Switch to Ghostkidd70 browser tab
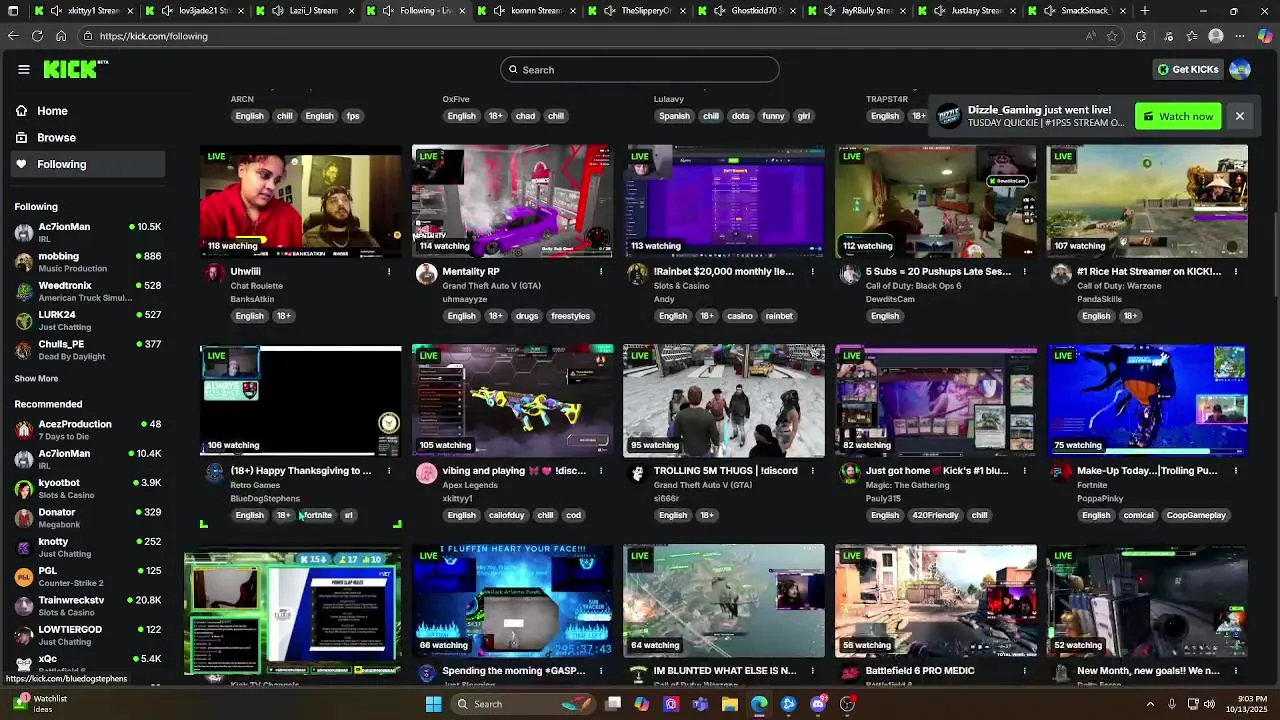This screenshot has height=720, width=1280. [x=747, y=11]
